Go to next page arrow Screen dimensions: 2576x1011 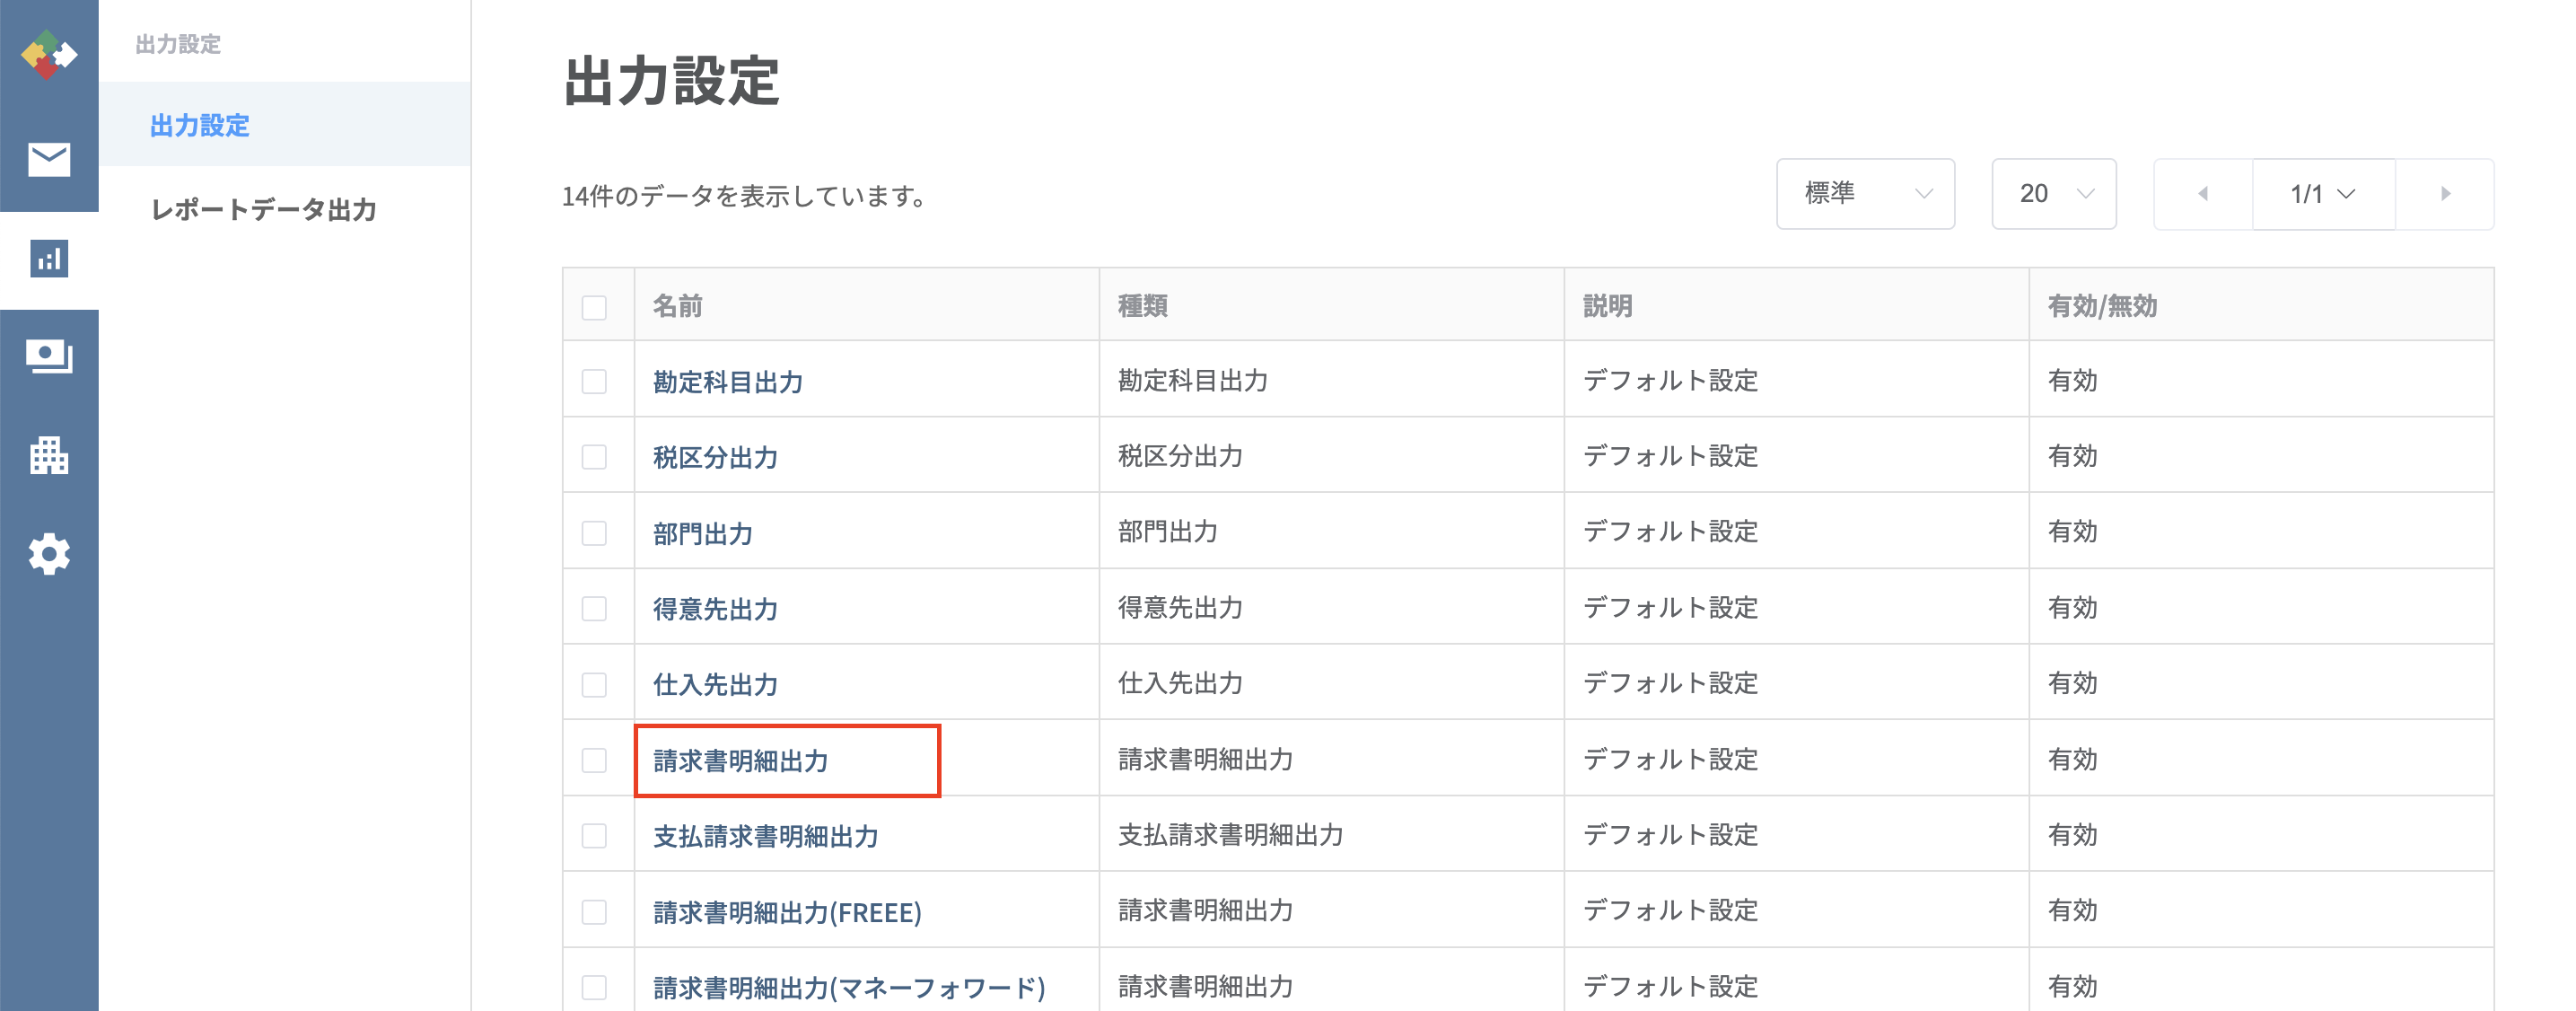pos(2445,194)
